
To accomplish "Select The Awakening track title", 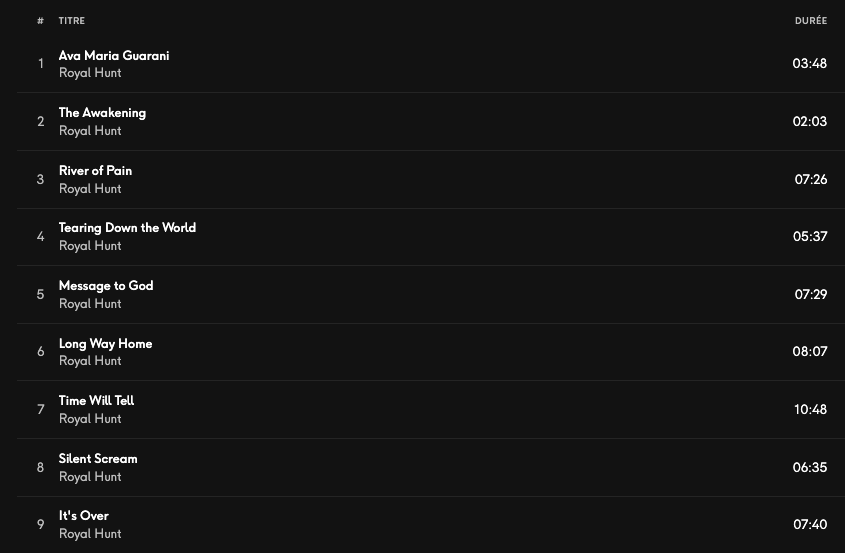I will [x=102, y=113].
